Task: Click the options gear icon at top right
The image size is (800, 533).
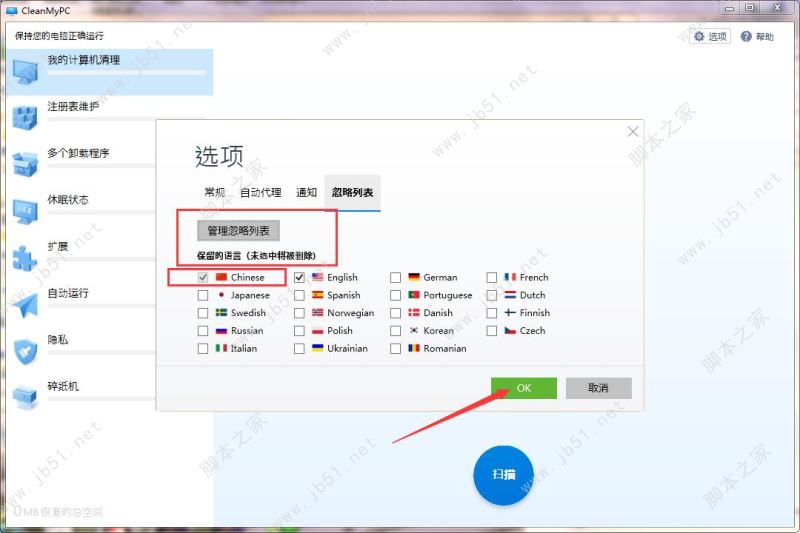Action: click(x=699, y=36)
